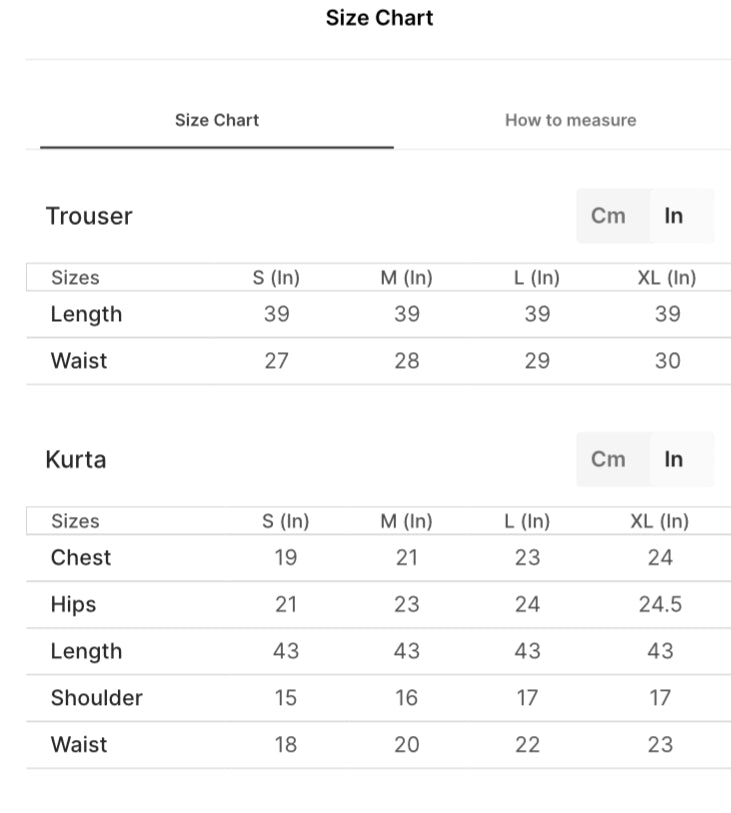Image resolution: width=731 pixels, height=813 pixels.
Task: Click Trouser Waist value 27 for S
Action: 277,360
